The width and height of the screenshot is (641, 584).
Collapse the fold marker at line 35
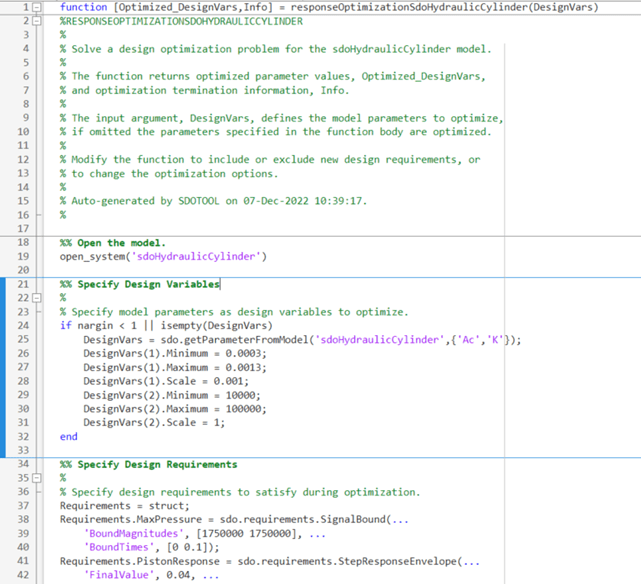pyautogui.click(x=37, y=478)
